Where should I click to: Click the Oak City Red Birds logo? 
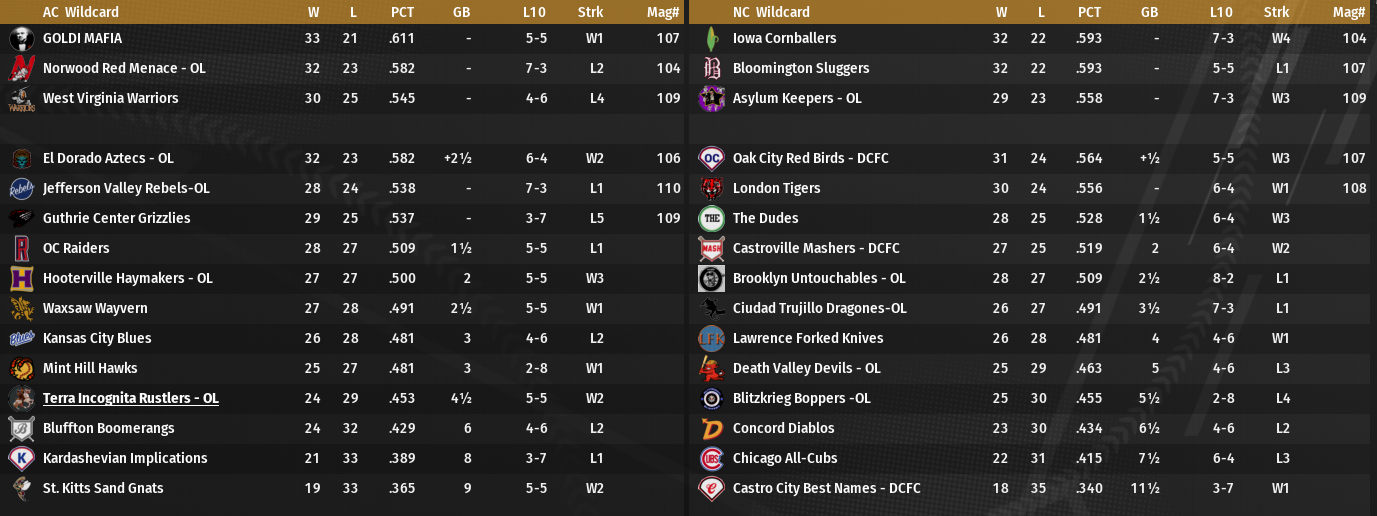711,158
